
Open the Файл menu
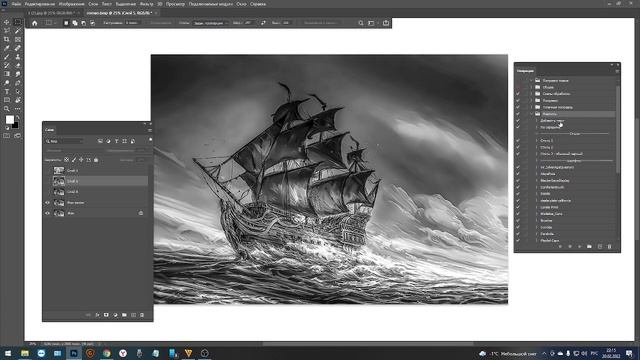coord(16,4)
